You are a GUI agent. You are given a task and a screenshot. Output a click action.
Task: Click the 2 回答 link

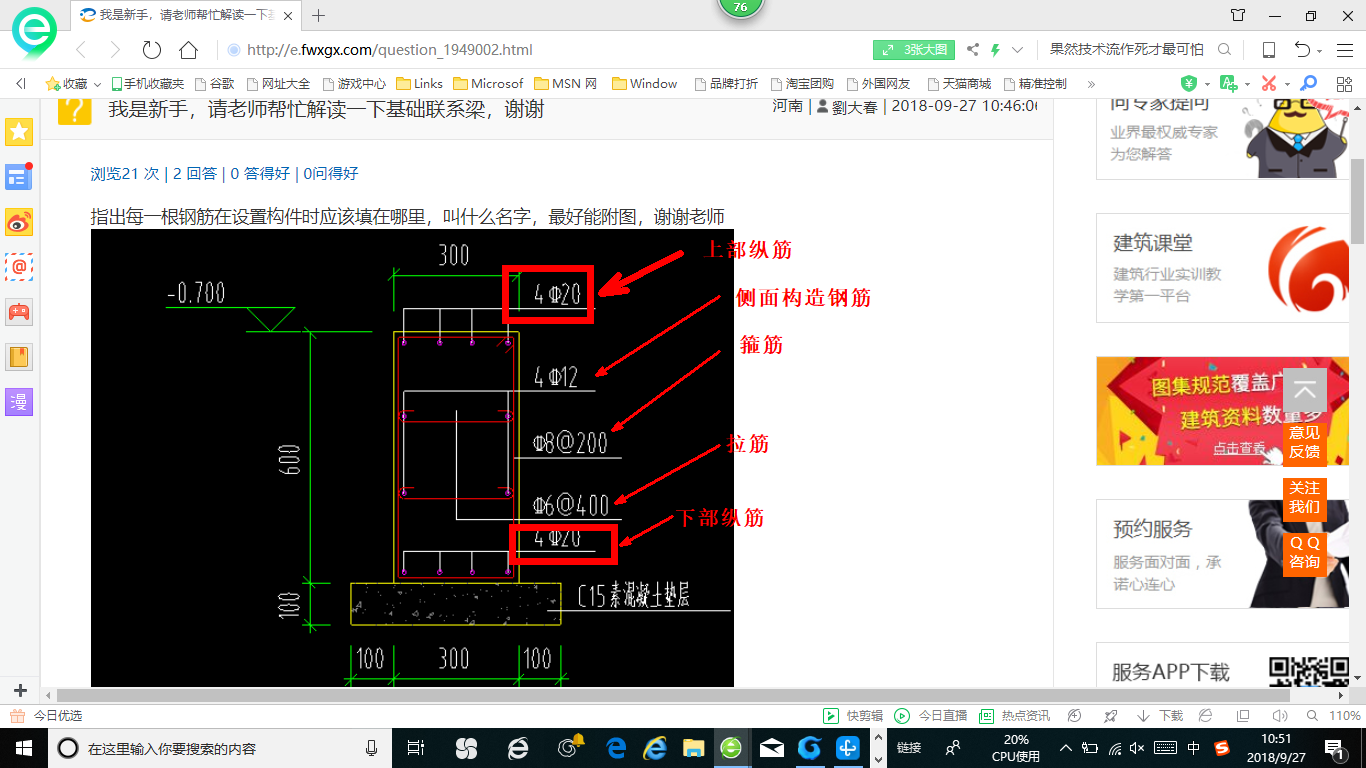[195, 174]
